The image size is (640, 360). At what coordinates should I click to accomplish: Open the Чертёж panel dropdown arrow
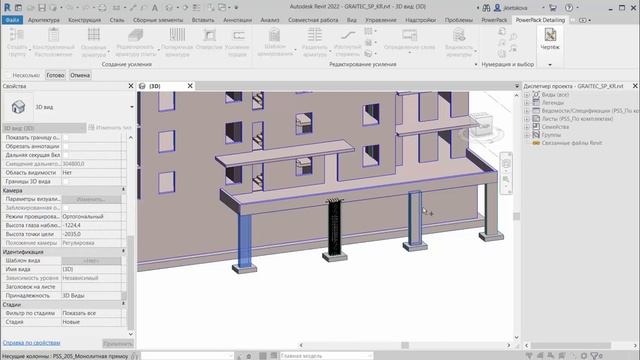pyautogui.click(x=550, y=64)
